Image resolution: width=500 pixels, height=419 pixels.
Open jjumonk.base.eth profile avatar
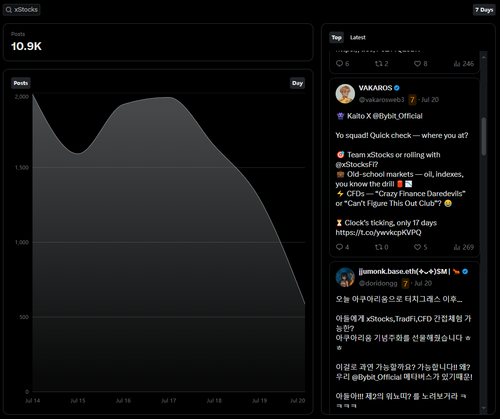tap(345, 277)
